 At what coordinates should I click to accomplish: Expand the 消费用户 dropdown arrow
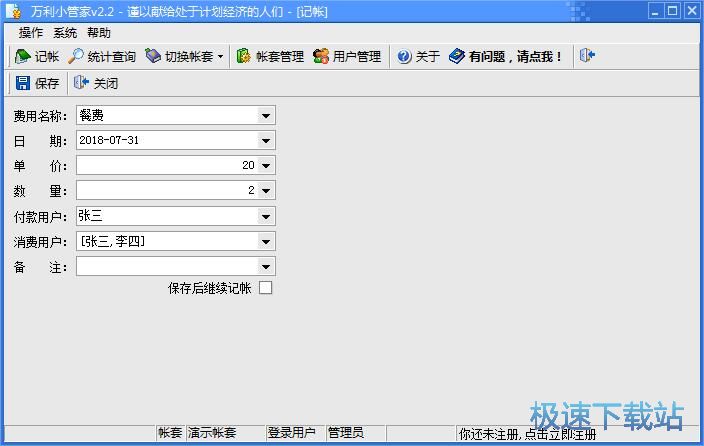pyautogui.click(x=266, y=242)
